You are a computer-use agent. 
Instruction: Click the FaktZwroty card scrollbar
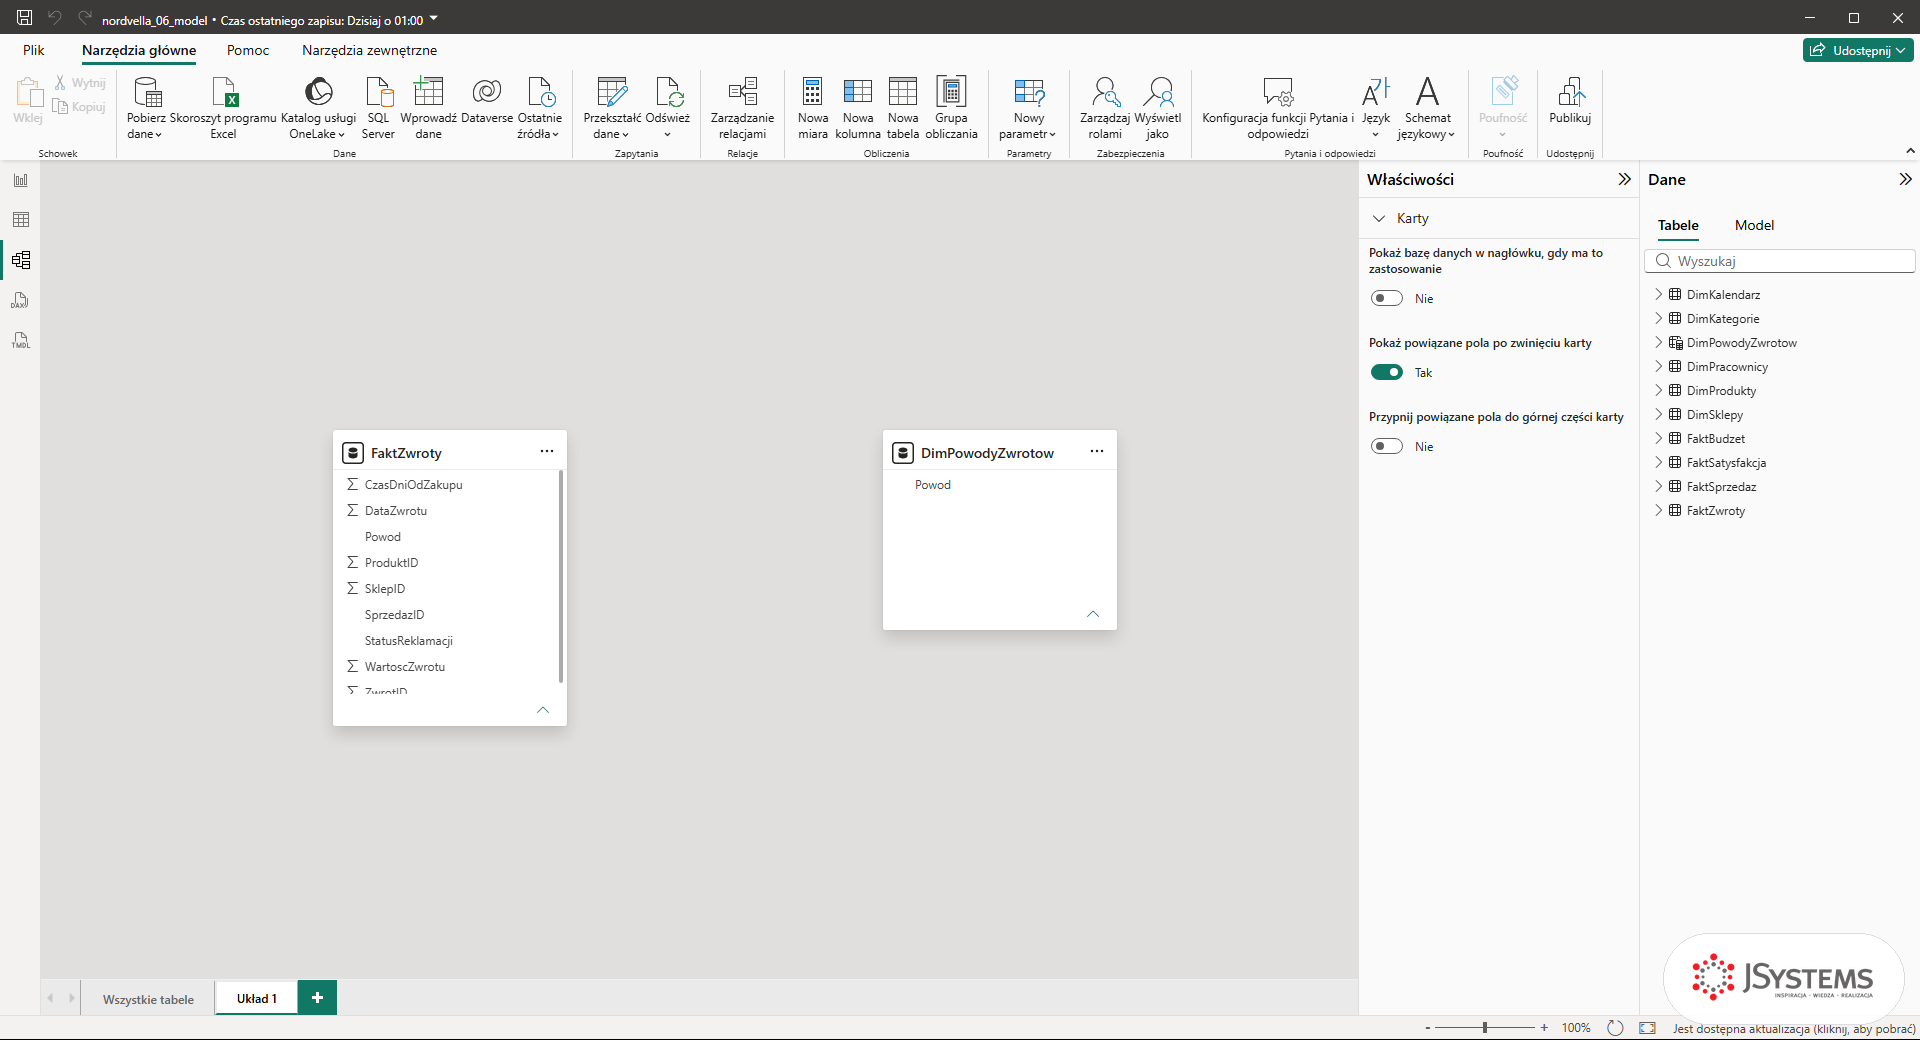[x=561, y=576]
